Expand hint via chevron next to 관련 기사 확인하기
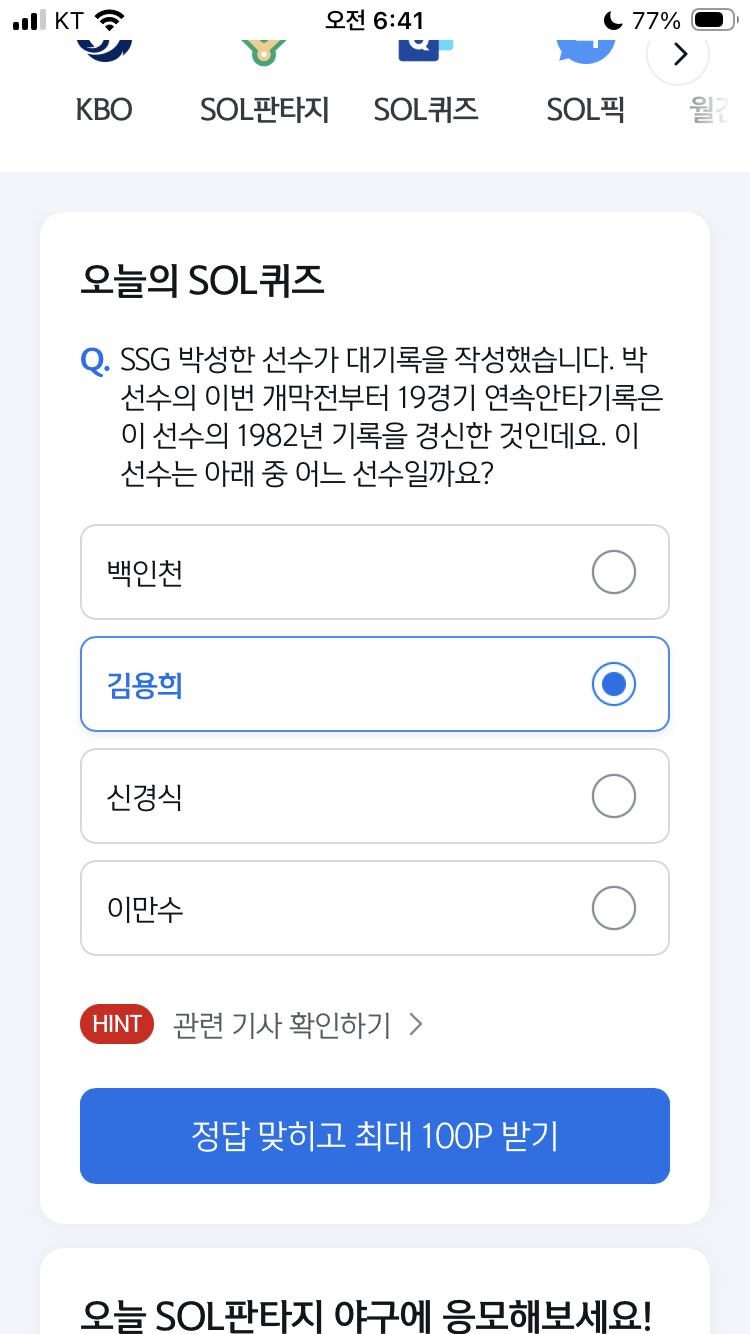This screenshot has height=1334, width=750. [x=417, y=1024]
